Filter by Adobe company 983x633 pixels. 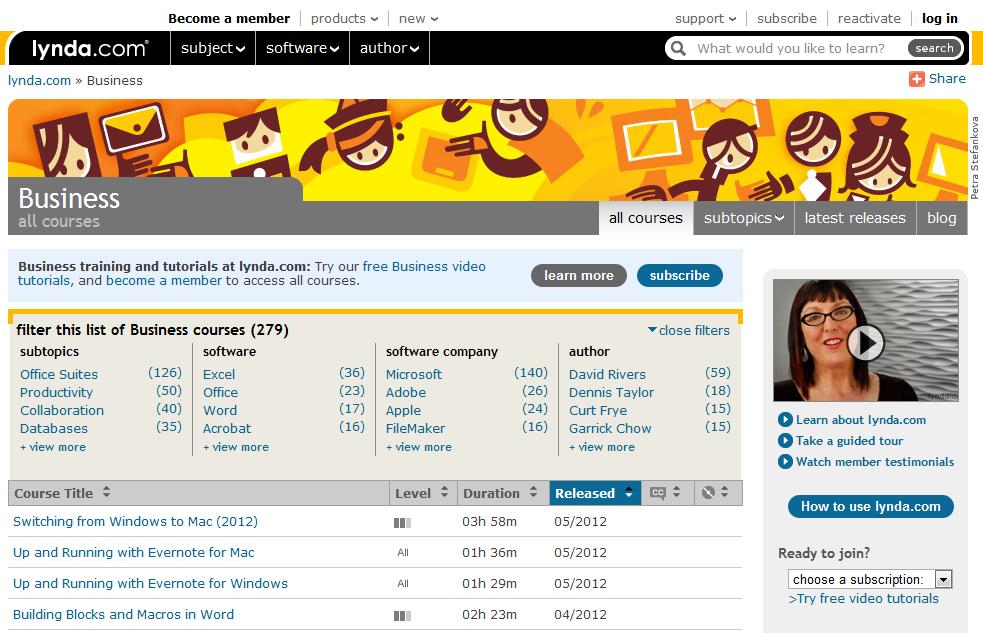coord(406,392)
